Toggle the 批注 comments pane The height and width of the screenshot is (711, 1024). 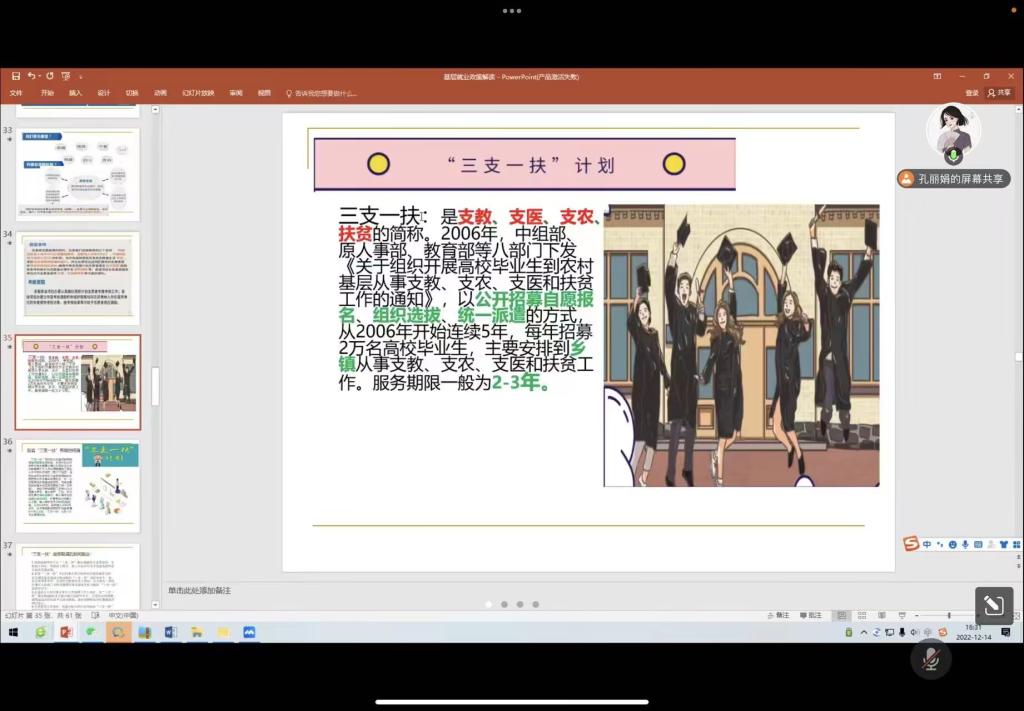click(x=810, y=615)
